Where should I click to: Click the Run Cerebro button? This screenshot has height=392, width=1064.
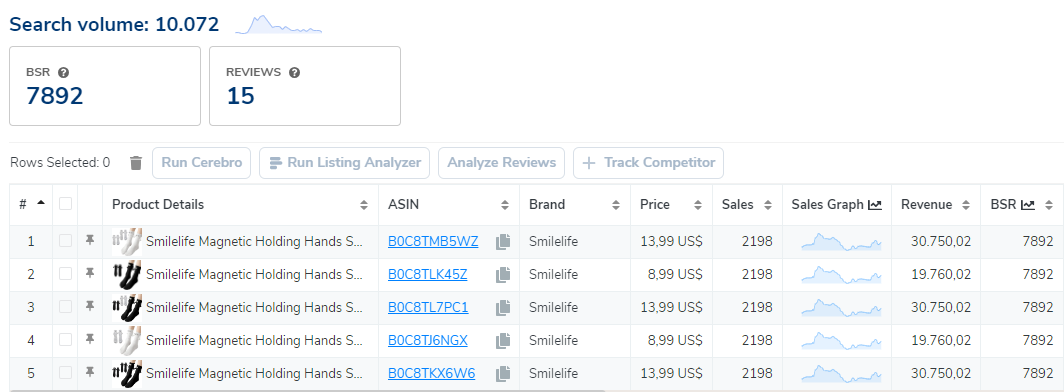(x=202, y=163)
